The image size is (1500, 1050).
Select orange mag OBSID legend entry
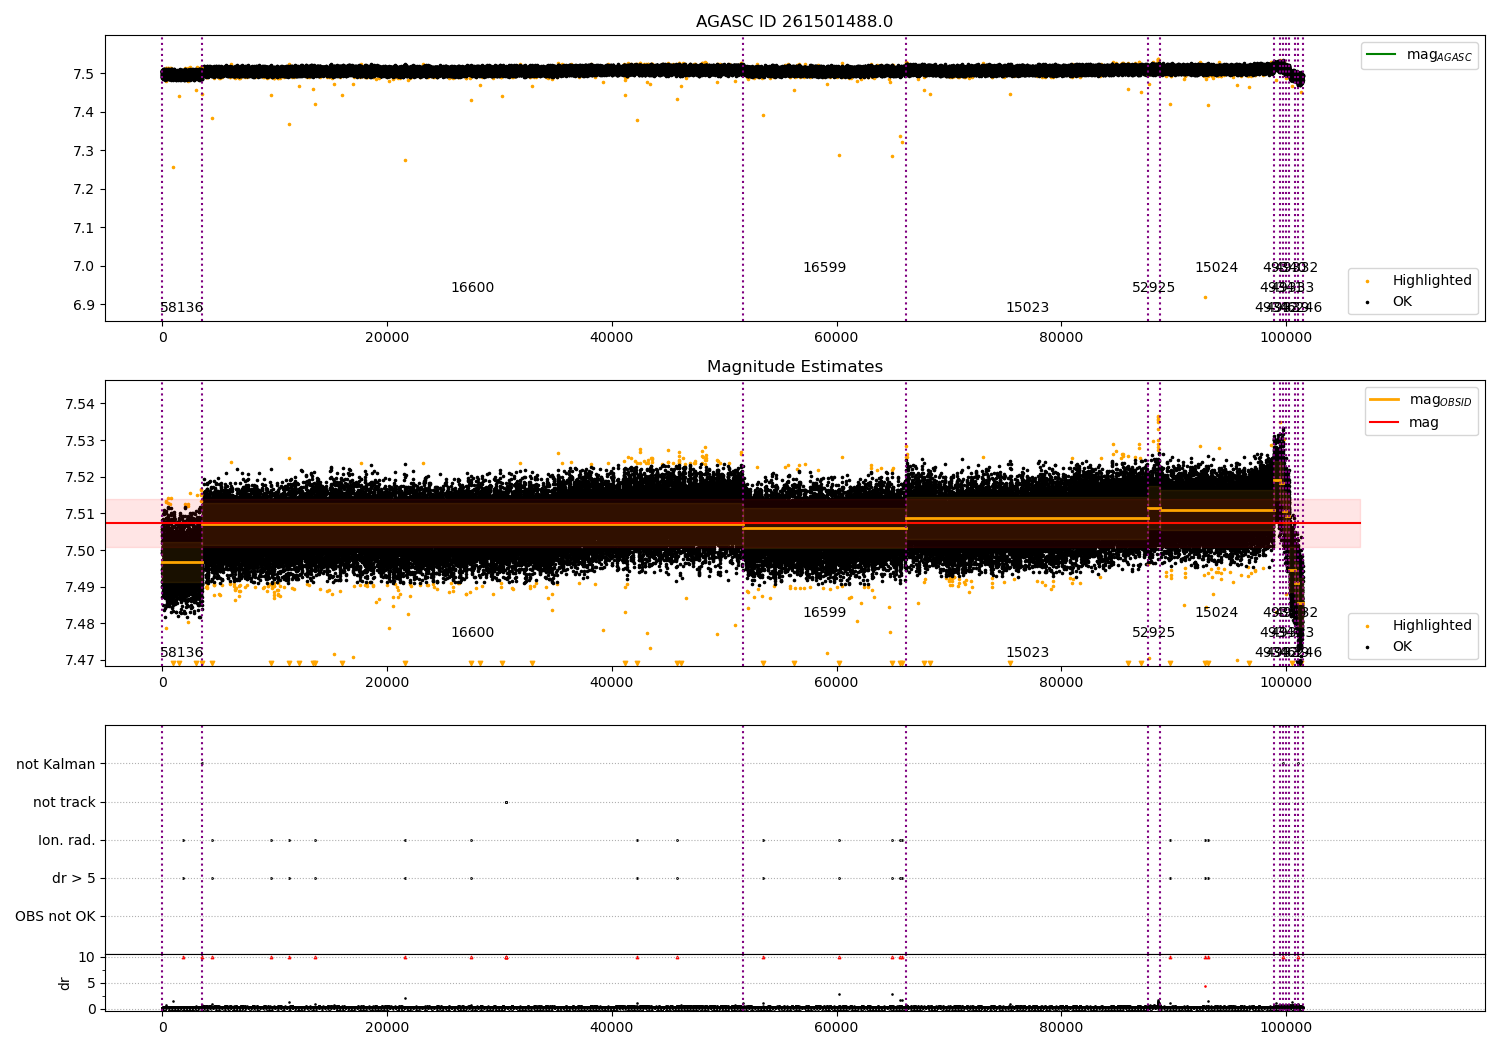click(x=1421, y=400)
